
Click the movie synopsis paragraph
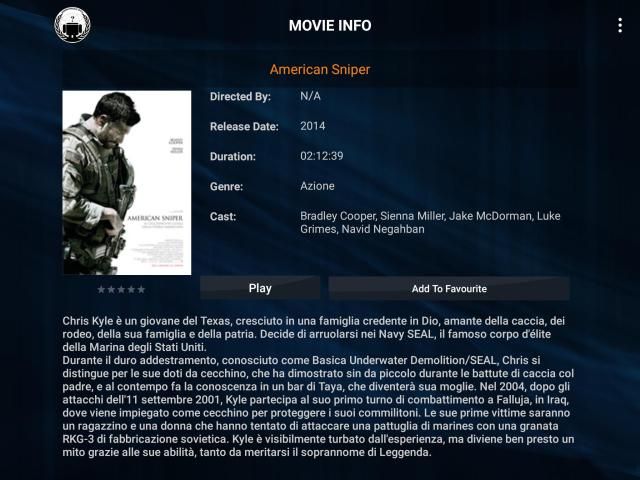click(320, 386)
